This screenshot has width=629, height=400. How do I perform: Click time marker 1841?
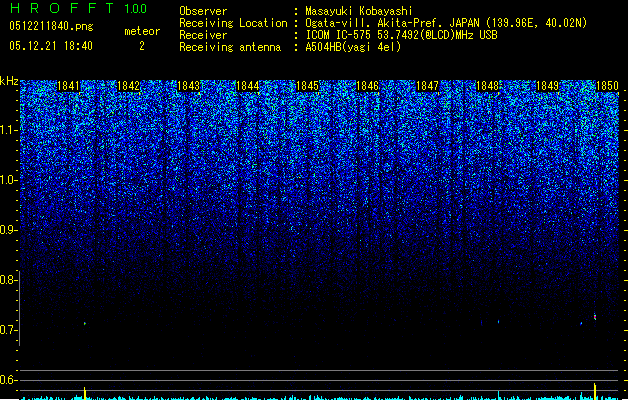[x=68, y=86]
